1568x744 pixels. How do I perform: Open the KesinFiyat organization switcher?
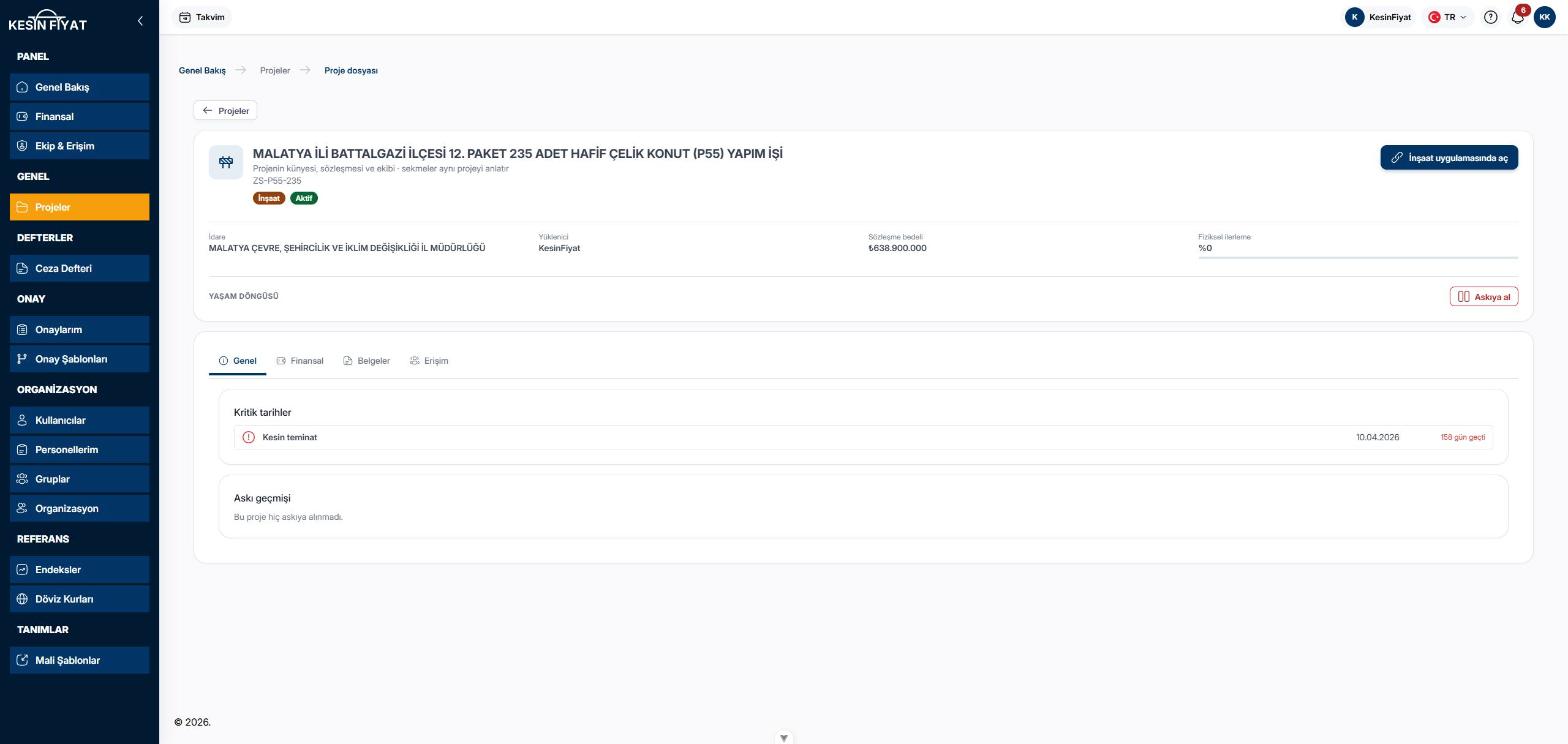[x=1379, y=17]
